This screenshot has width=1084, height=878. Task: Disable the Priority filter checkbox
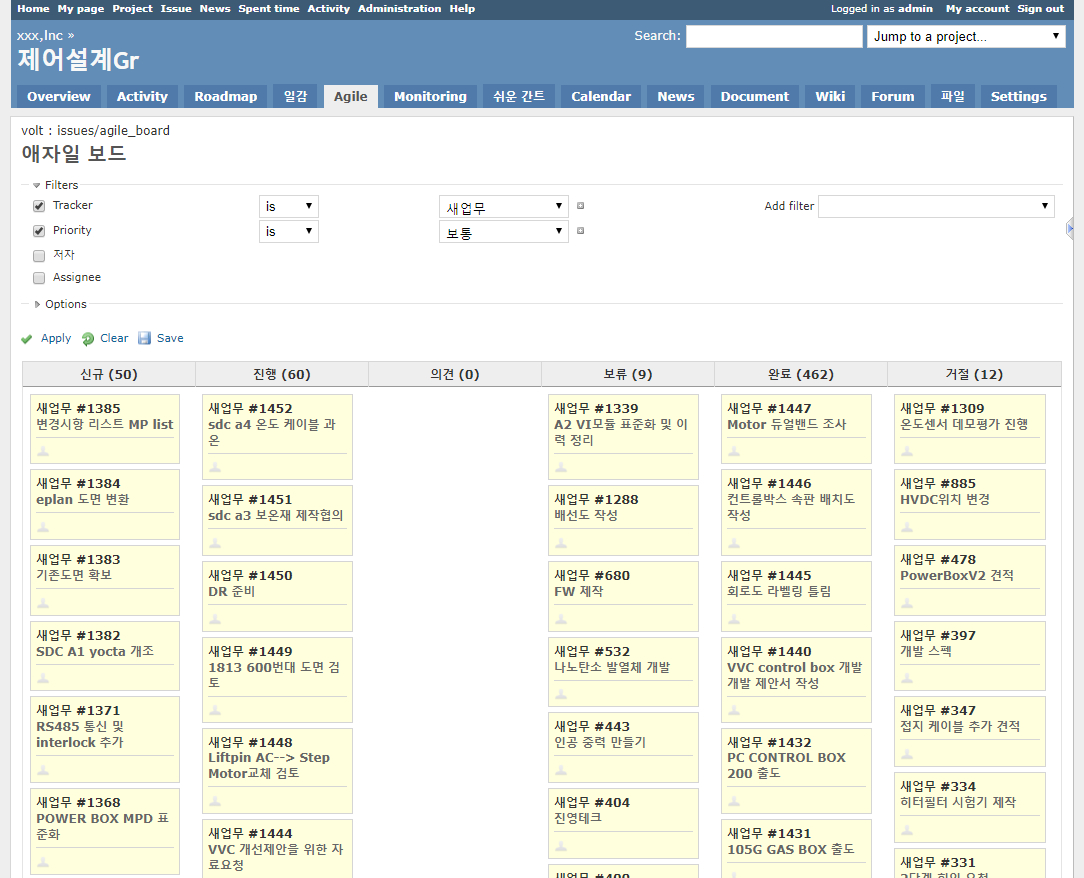pos(39,231)
